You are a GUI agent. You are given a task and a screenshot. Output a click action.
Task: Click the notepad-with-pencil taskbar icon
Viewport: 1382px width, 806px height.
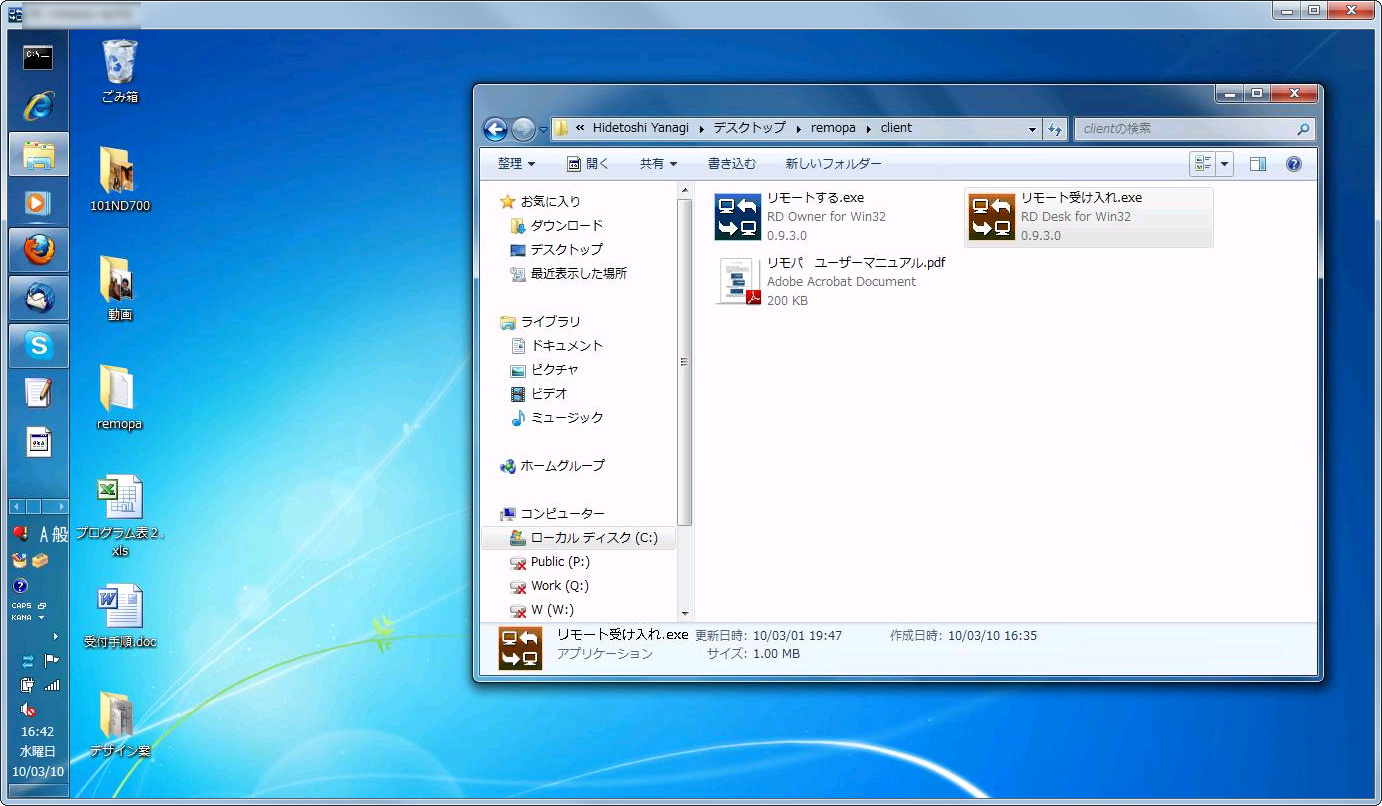pos(38,393)
